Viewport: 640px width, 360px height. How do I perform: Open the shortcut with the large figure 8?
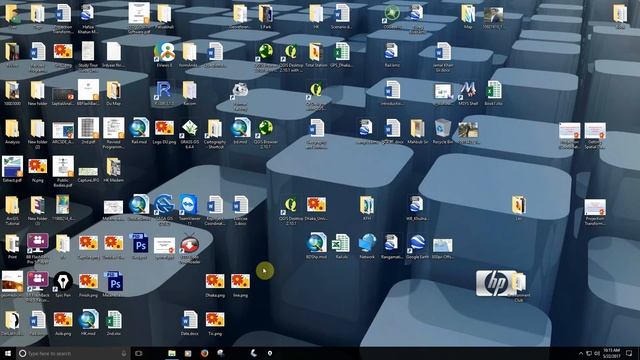click(164, 52)
